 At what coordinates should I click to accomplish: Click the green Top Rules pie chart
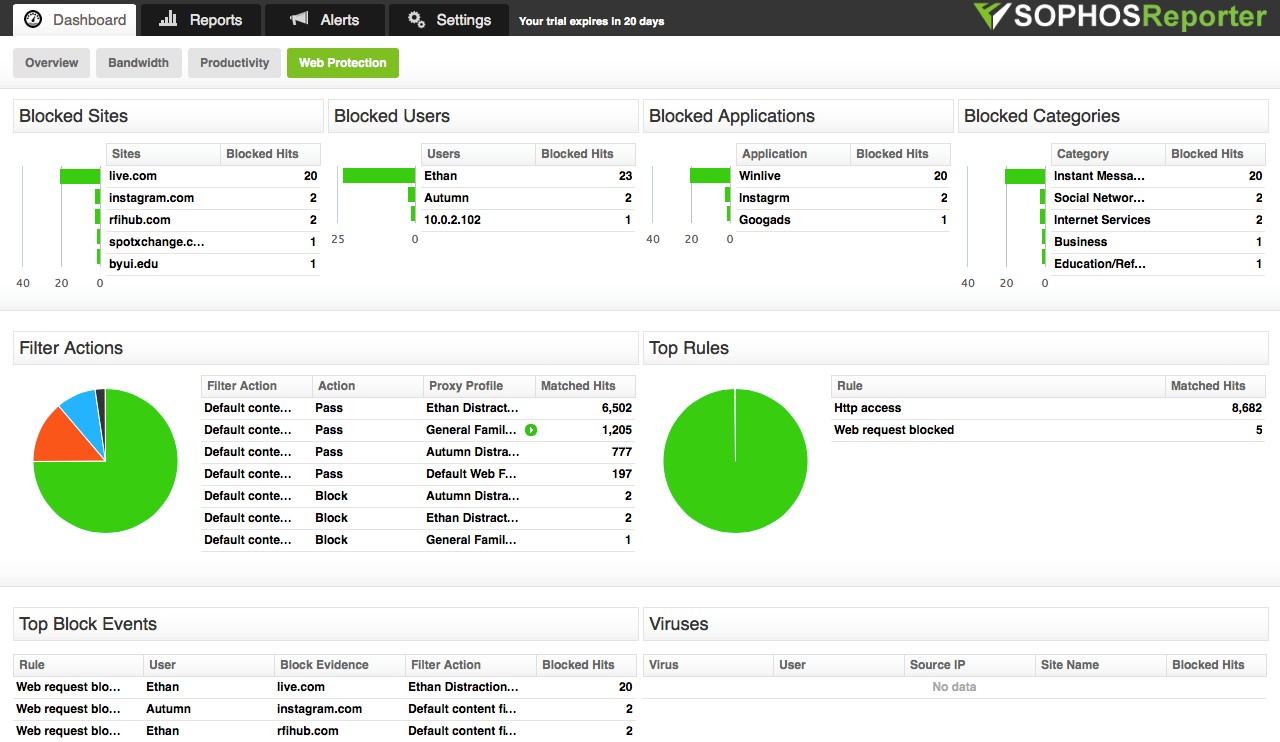[x=735, y=461]
